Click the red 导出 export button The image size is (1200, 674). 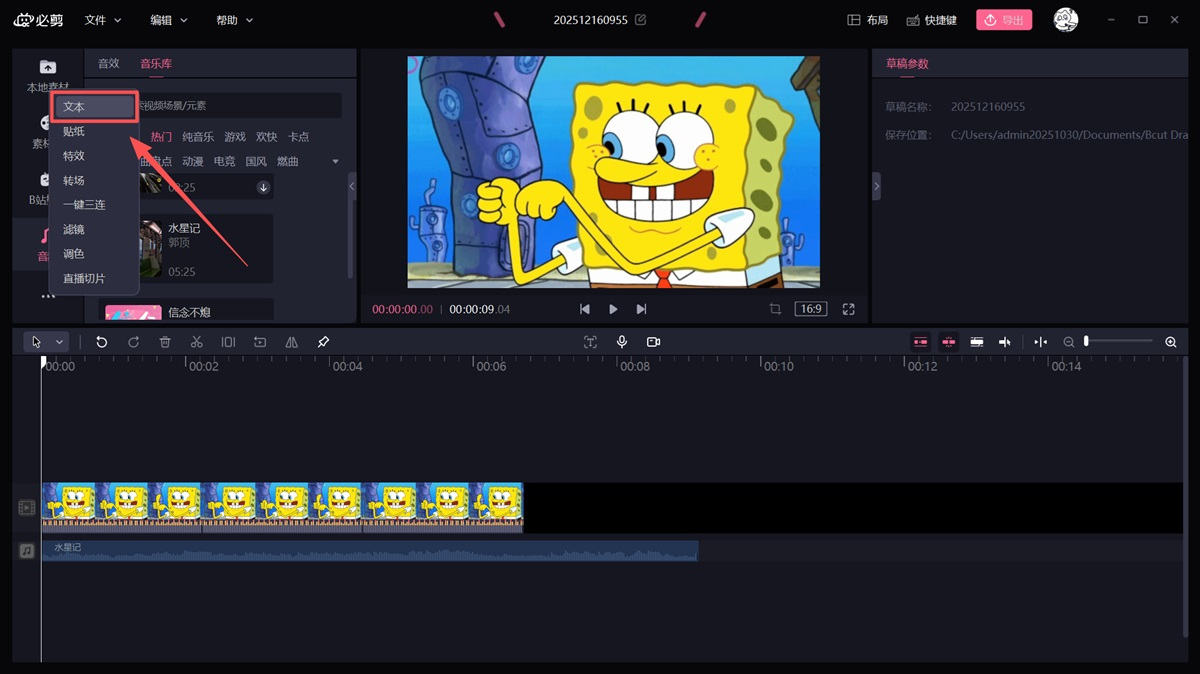pyautogui.click(x=1003, y=20)
